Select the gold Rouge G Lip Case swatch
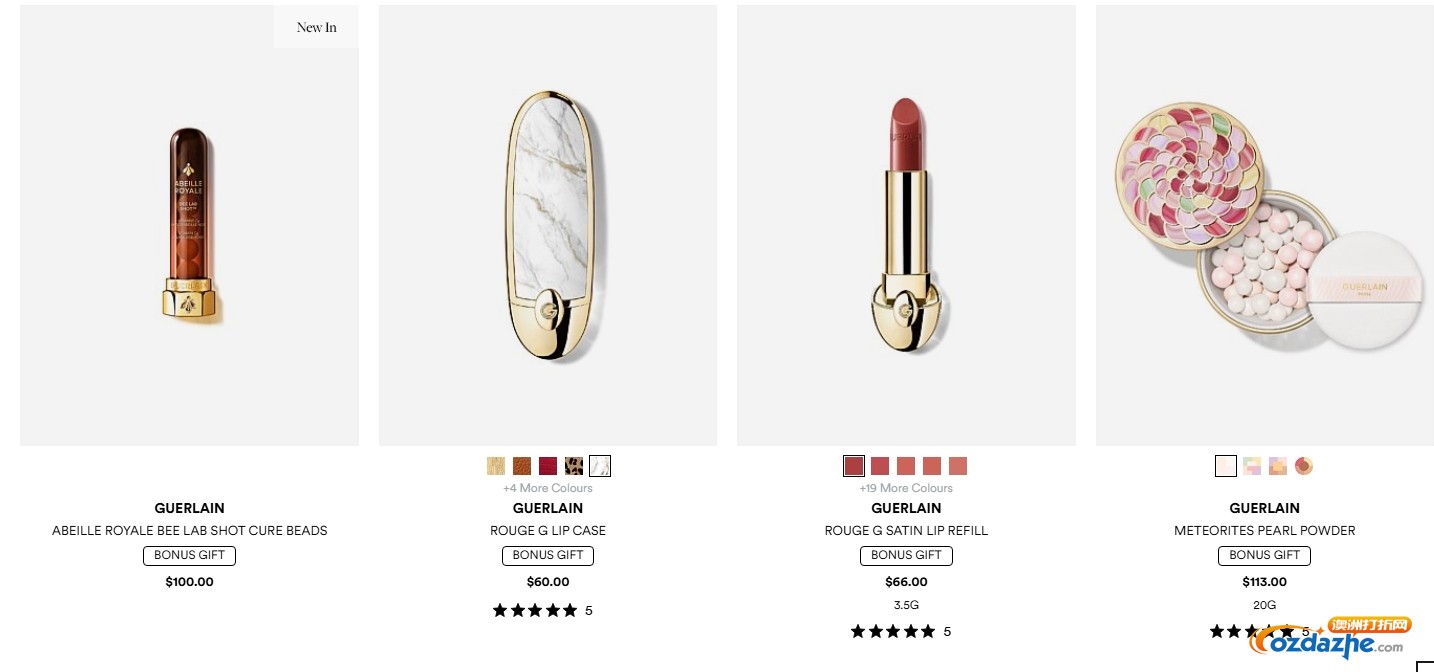The image size is (1434, 672). (x=496, y=466)
